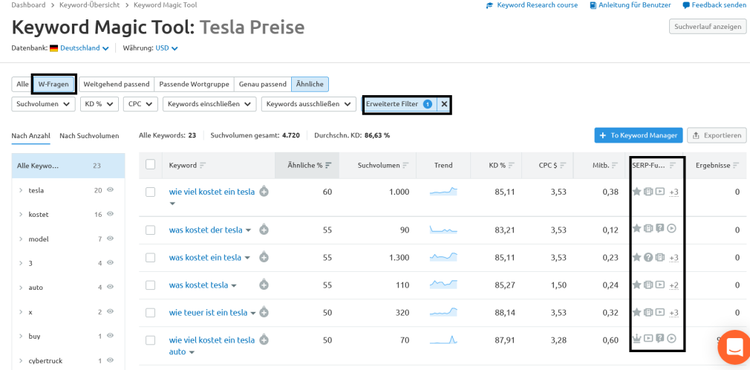Clear the Erweiterte Filter with X
The height and width of the screenshot is (370, 750).
pos(444,104)
